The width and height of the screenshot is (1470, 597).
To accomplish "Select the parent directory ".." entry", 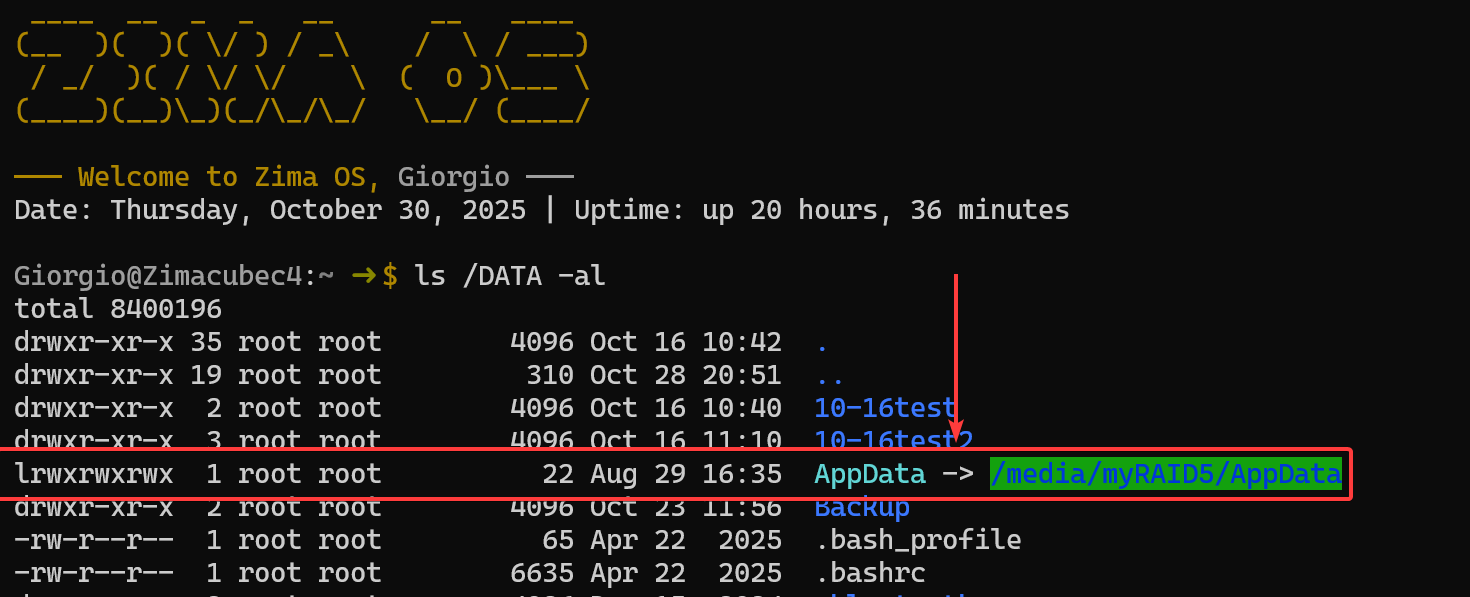I will click(x=829, y=376).
